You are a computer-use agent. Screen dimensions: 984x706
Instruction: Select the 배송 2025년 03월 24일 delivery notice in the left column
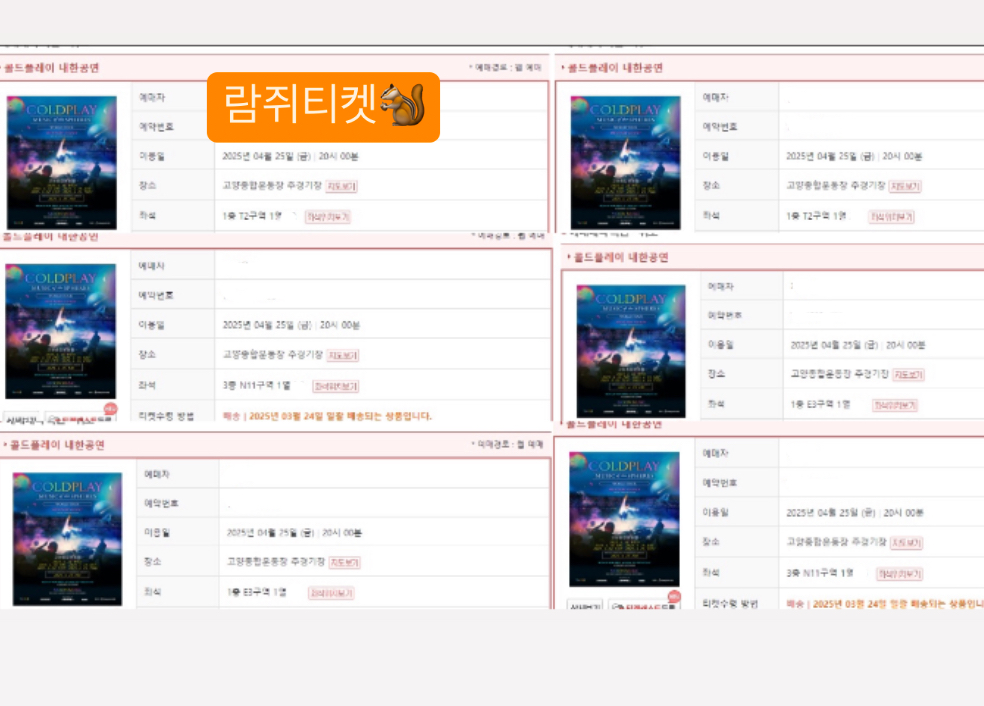tap(328, 416)
